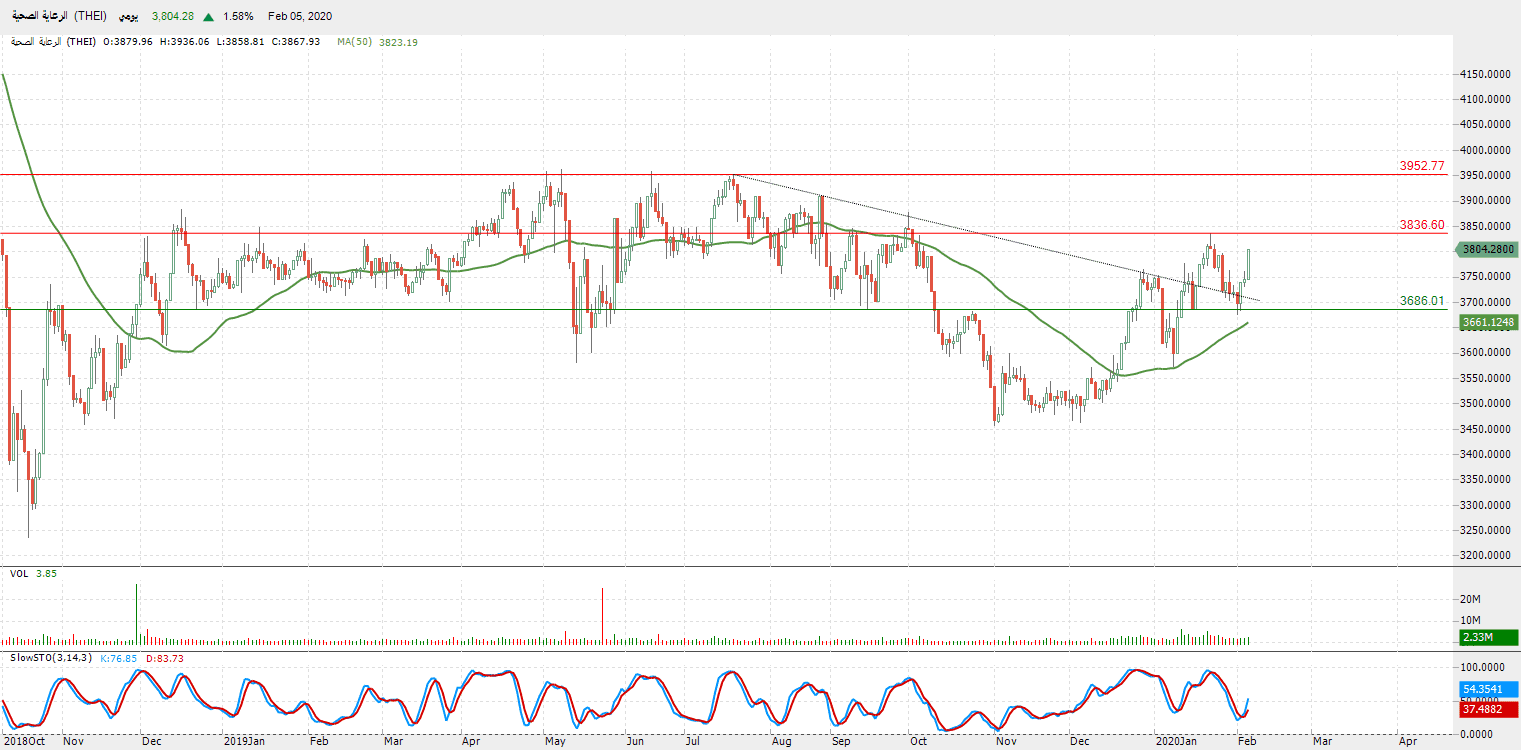Click the Jul time axis label
Viewport: 1521px width, 750px height.
tap(694, 742)
